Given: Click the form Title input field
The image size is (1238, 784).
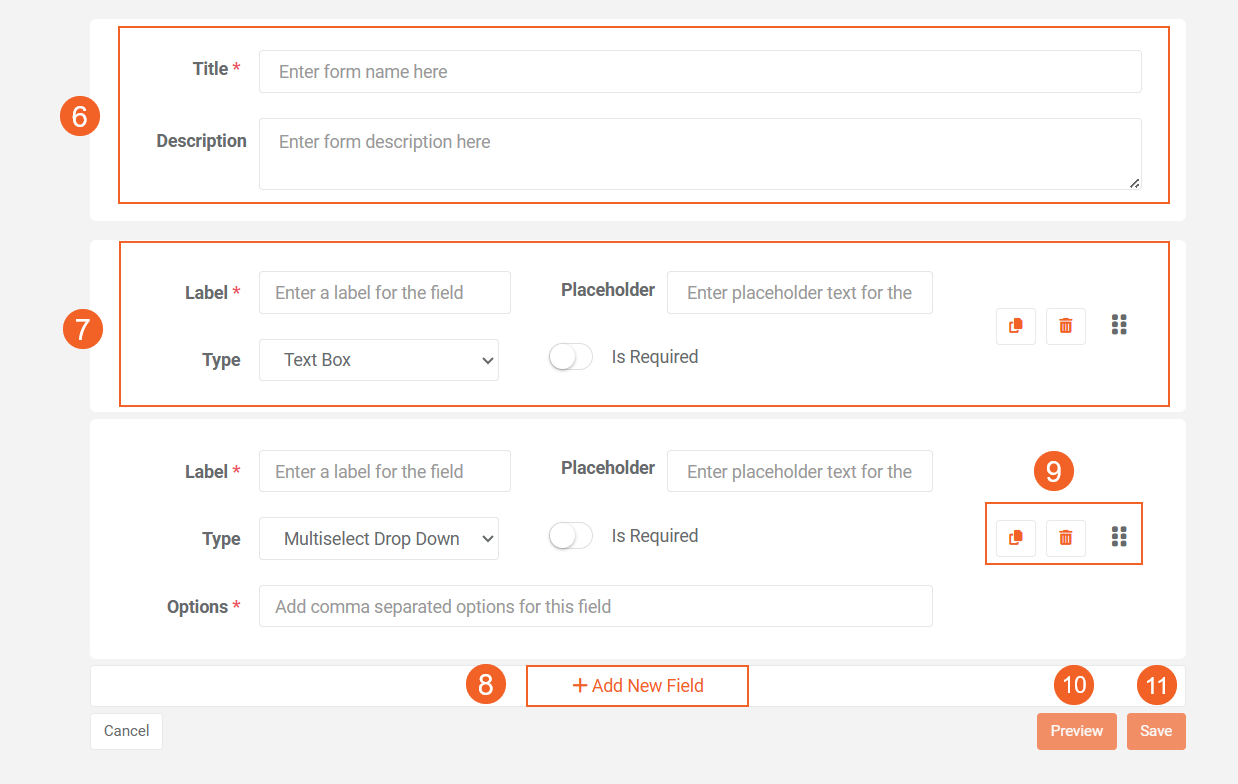Looking at the screenshot, I should coord(700,71).
